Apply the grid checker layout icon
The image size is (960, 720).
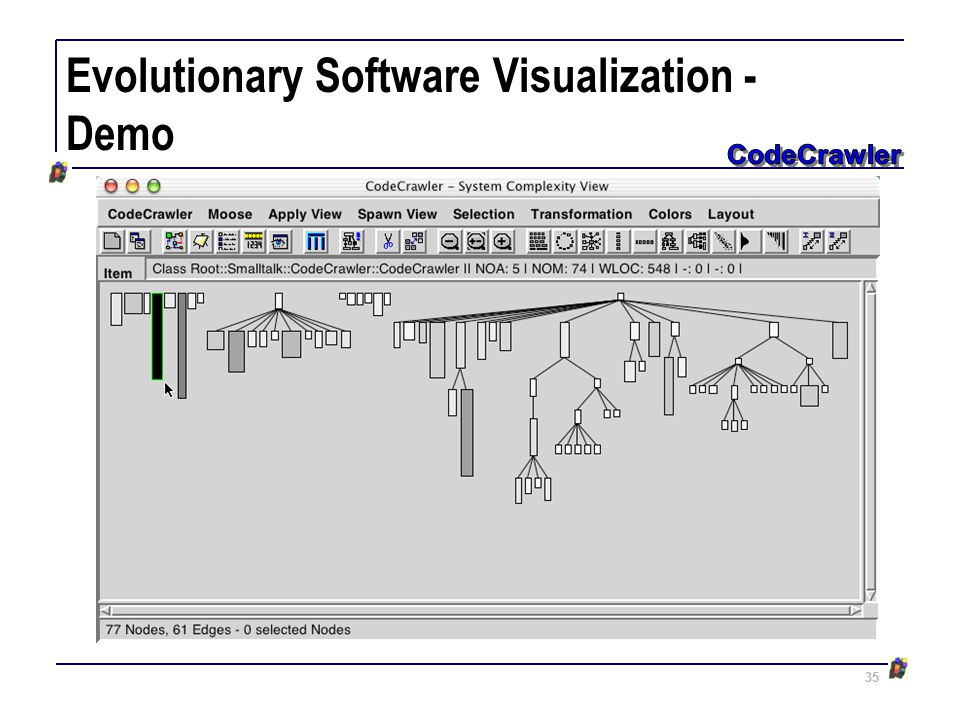538,241
